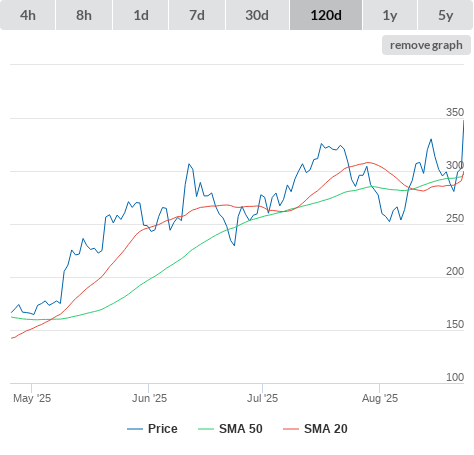
Task: Click the green SMA 50 legend marker
Action: (206, 429)
